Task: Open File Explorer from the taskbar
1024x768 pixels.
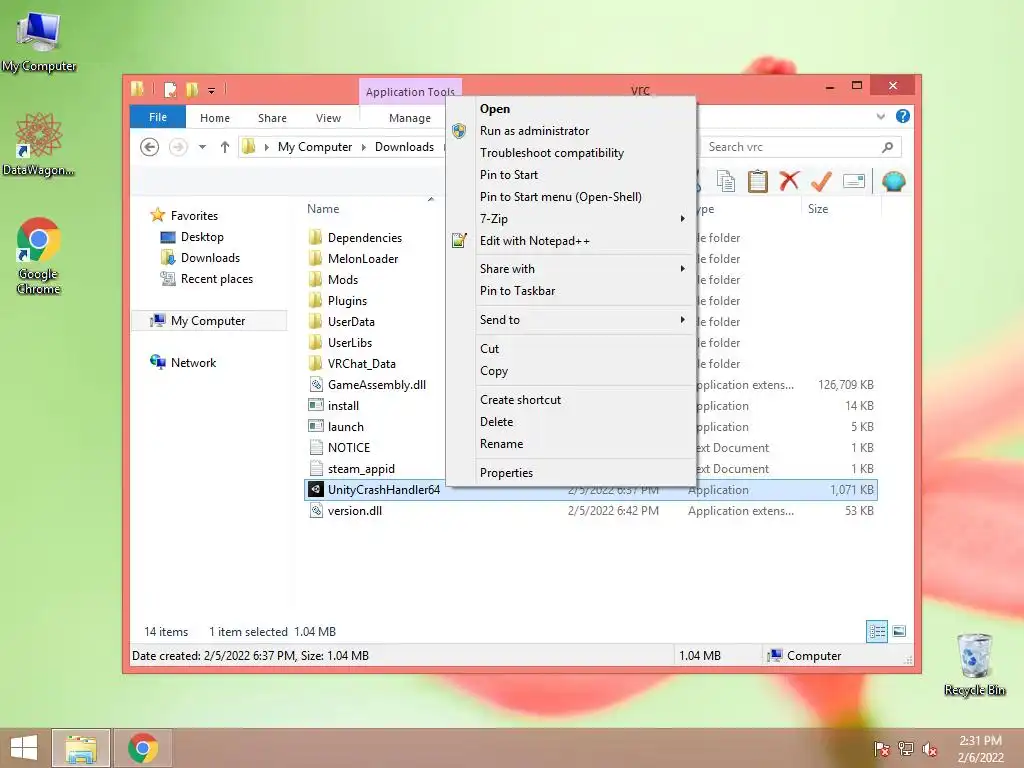Action: coord(81,748)
